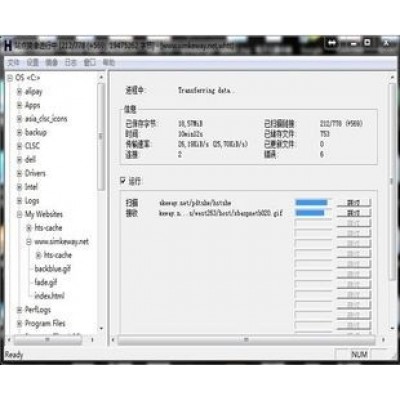Screen dimensions: 400x400
Task: Click the HTTrack H icon in title bar
Action: click(8, 46)
